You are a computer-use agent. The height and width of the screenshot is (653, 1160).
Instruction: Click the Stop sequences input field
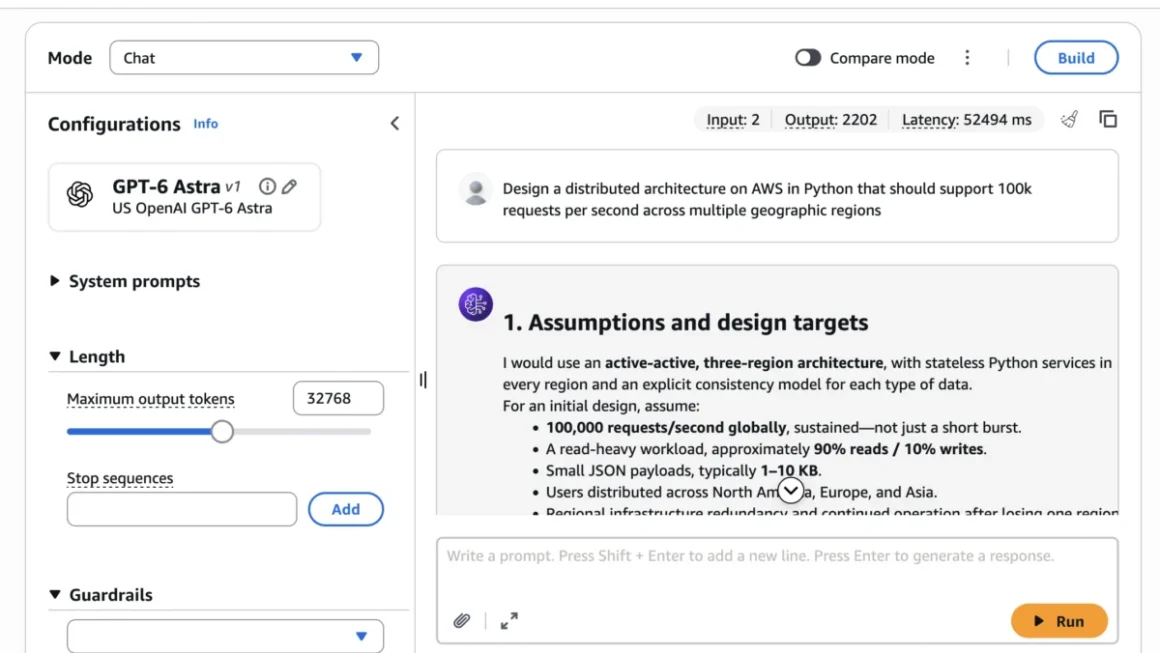[x=182, y=509]
